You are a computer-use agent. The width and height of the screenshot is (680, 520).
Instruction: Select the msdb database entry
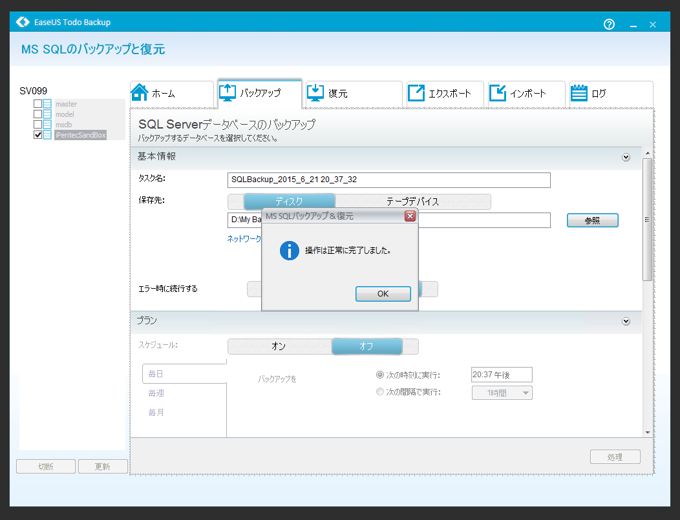click(x=64, y=125)
